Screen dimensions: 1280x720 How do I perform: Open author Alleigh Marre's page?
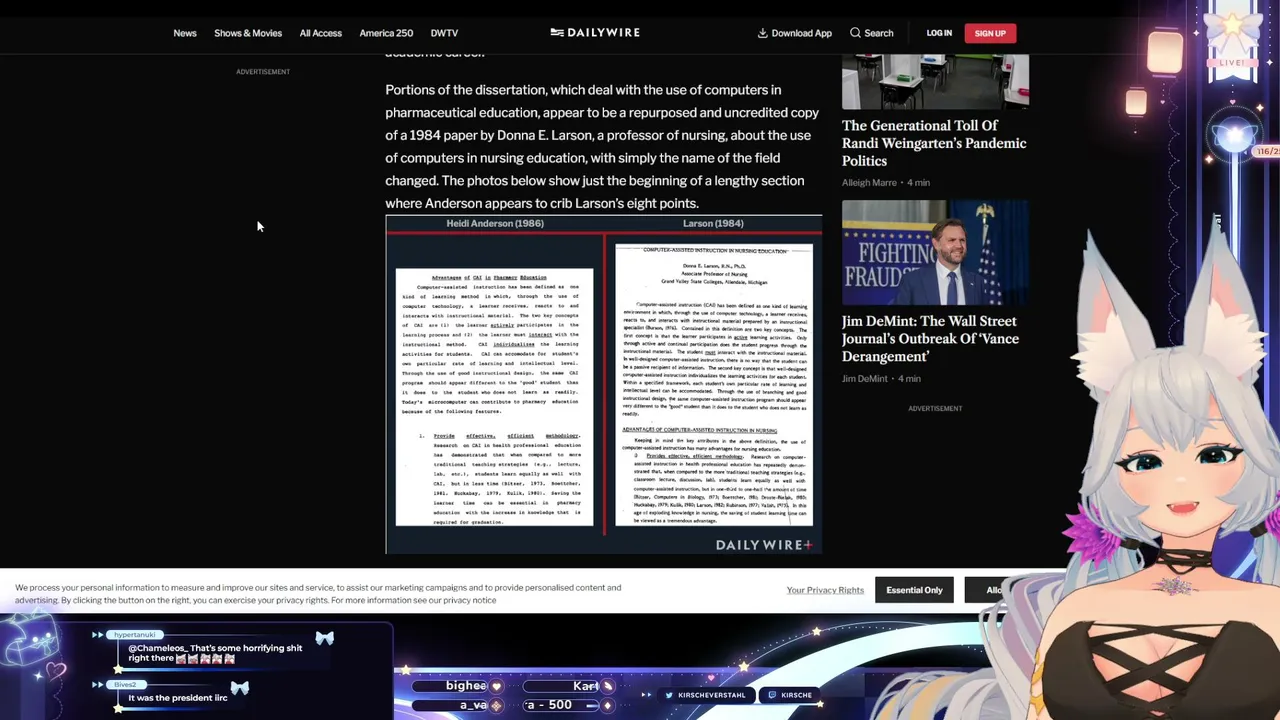point(869,183)
